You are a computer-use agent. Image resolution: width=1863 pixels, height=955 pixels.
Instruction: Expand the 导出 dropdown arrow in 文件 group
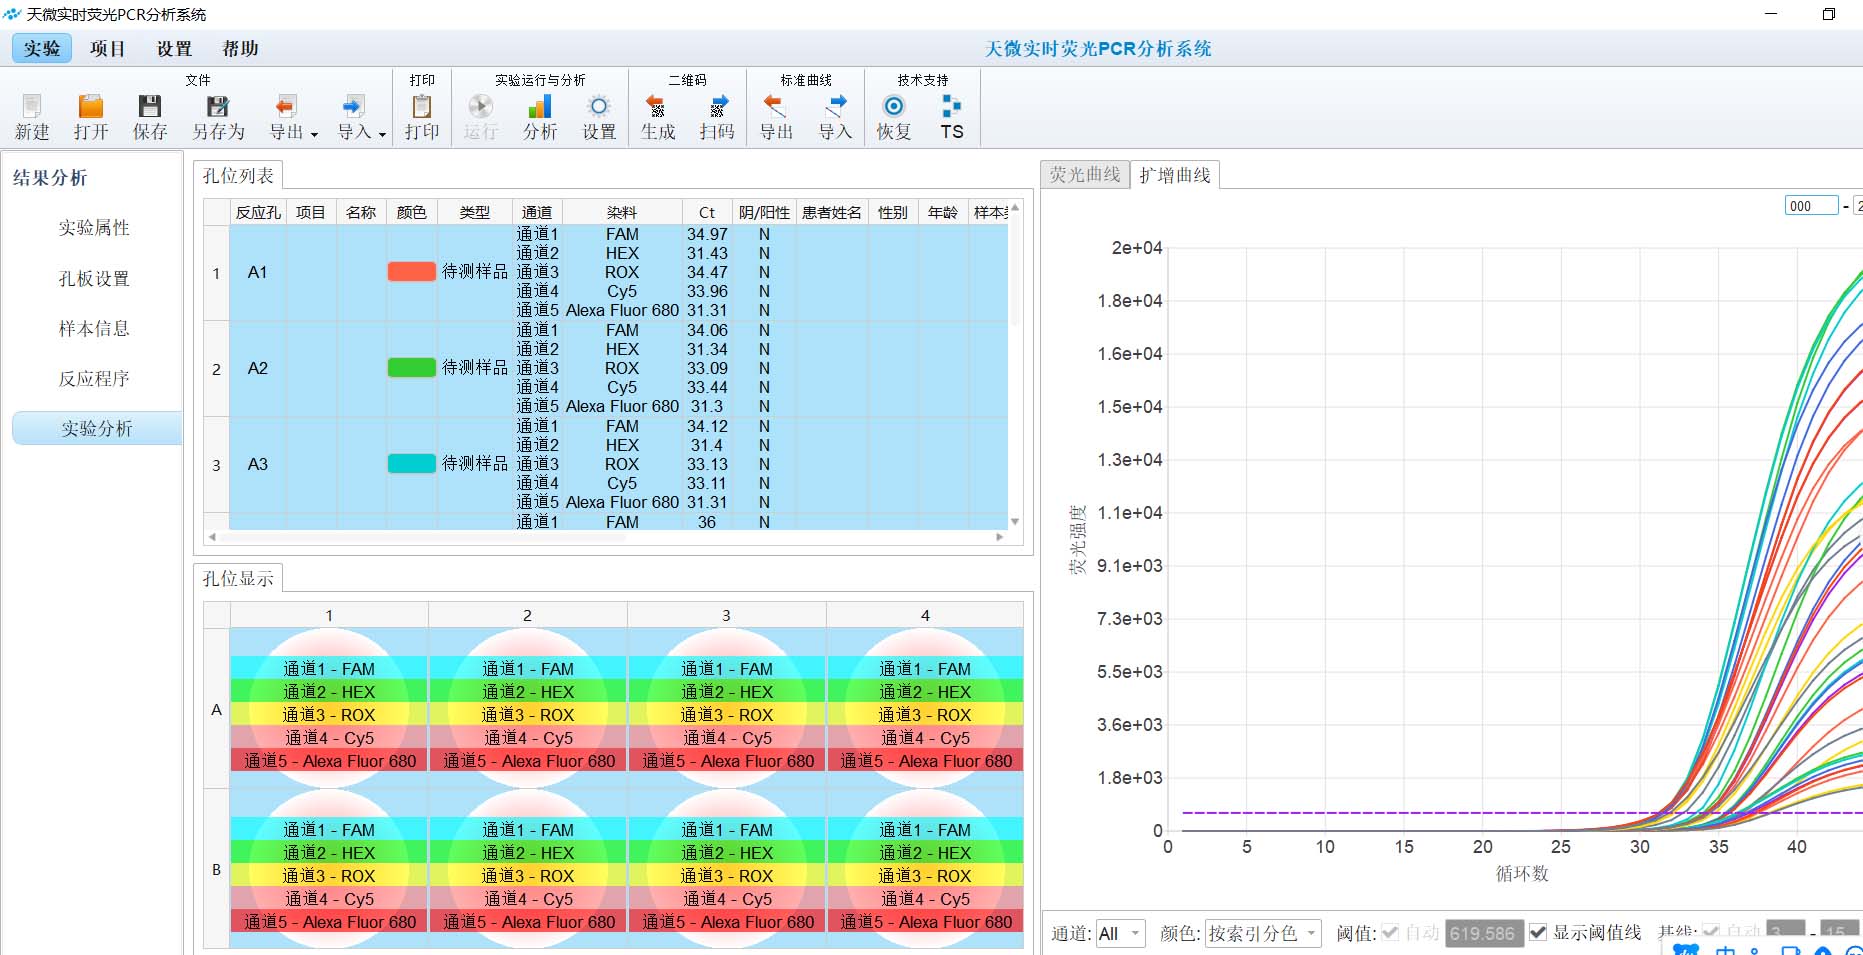coord(314,134)
